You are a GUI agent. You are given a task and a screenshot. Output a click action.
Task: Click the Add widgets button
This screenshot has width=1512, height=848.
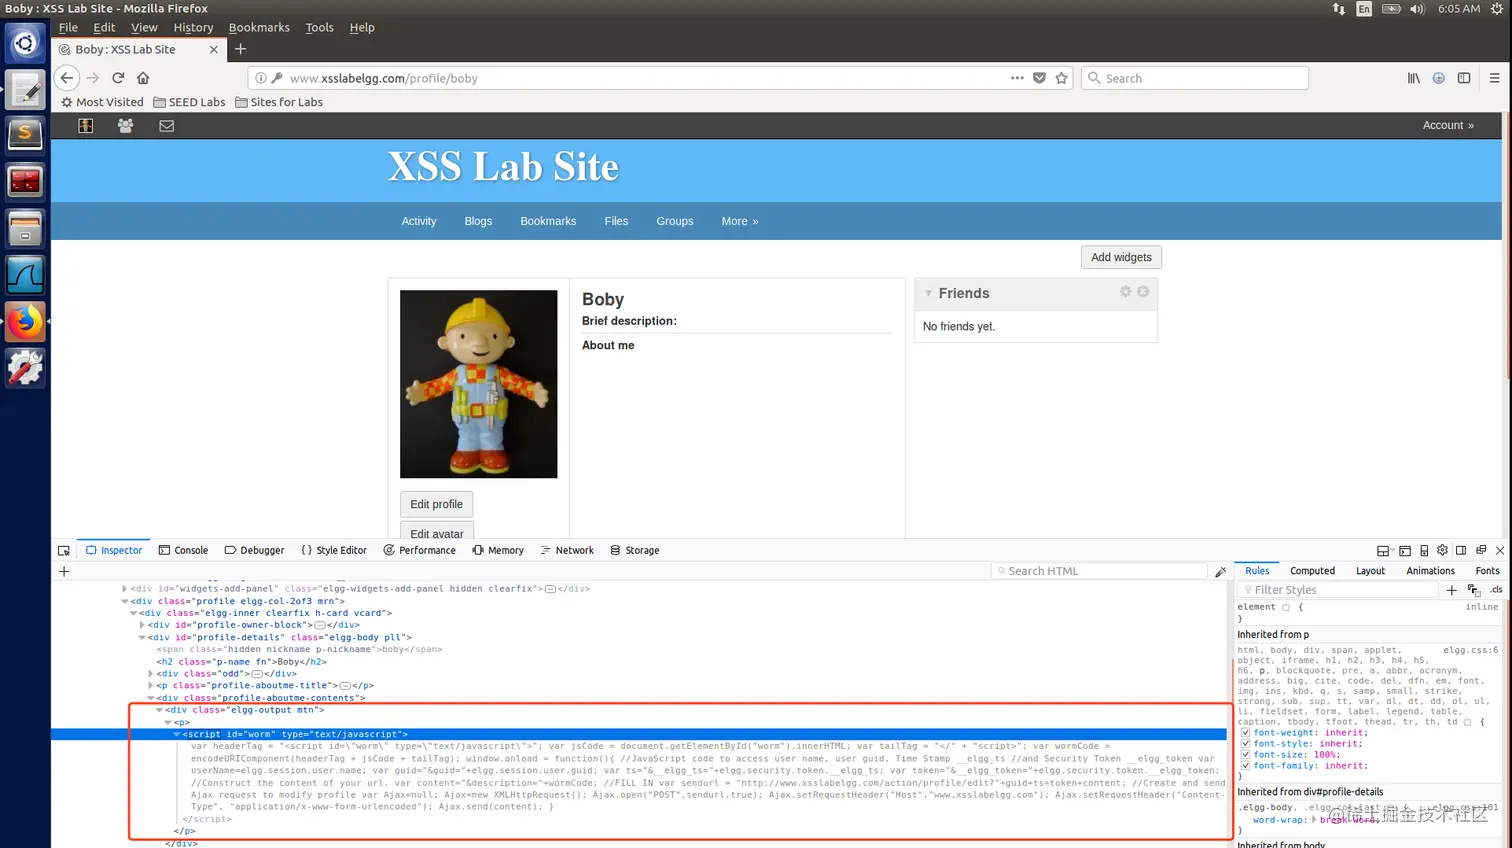click(x=1121, y=257)
